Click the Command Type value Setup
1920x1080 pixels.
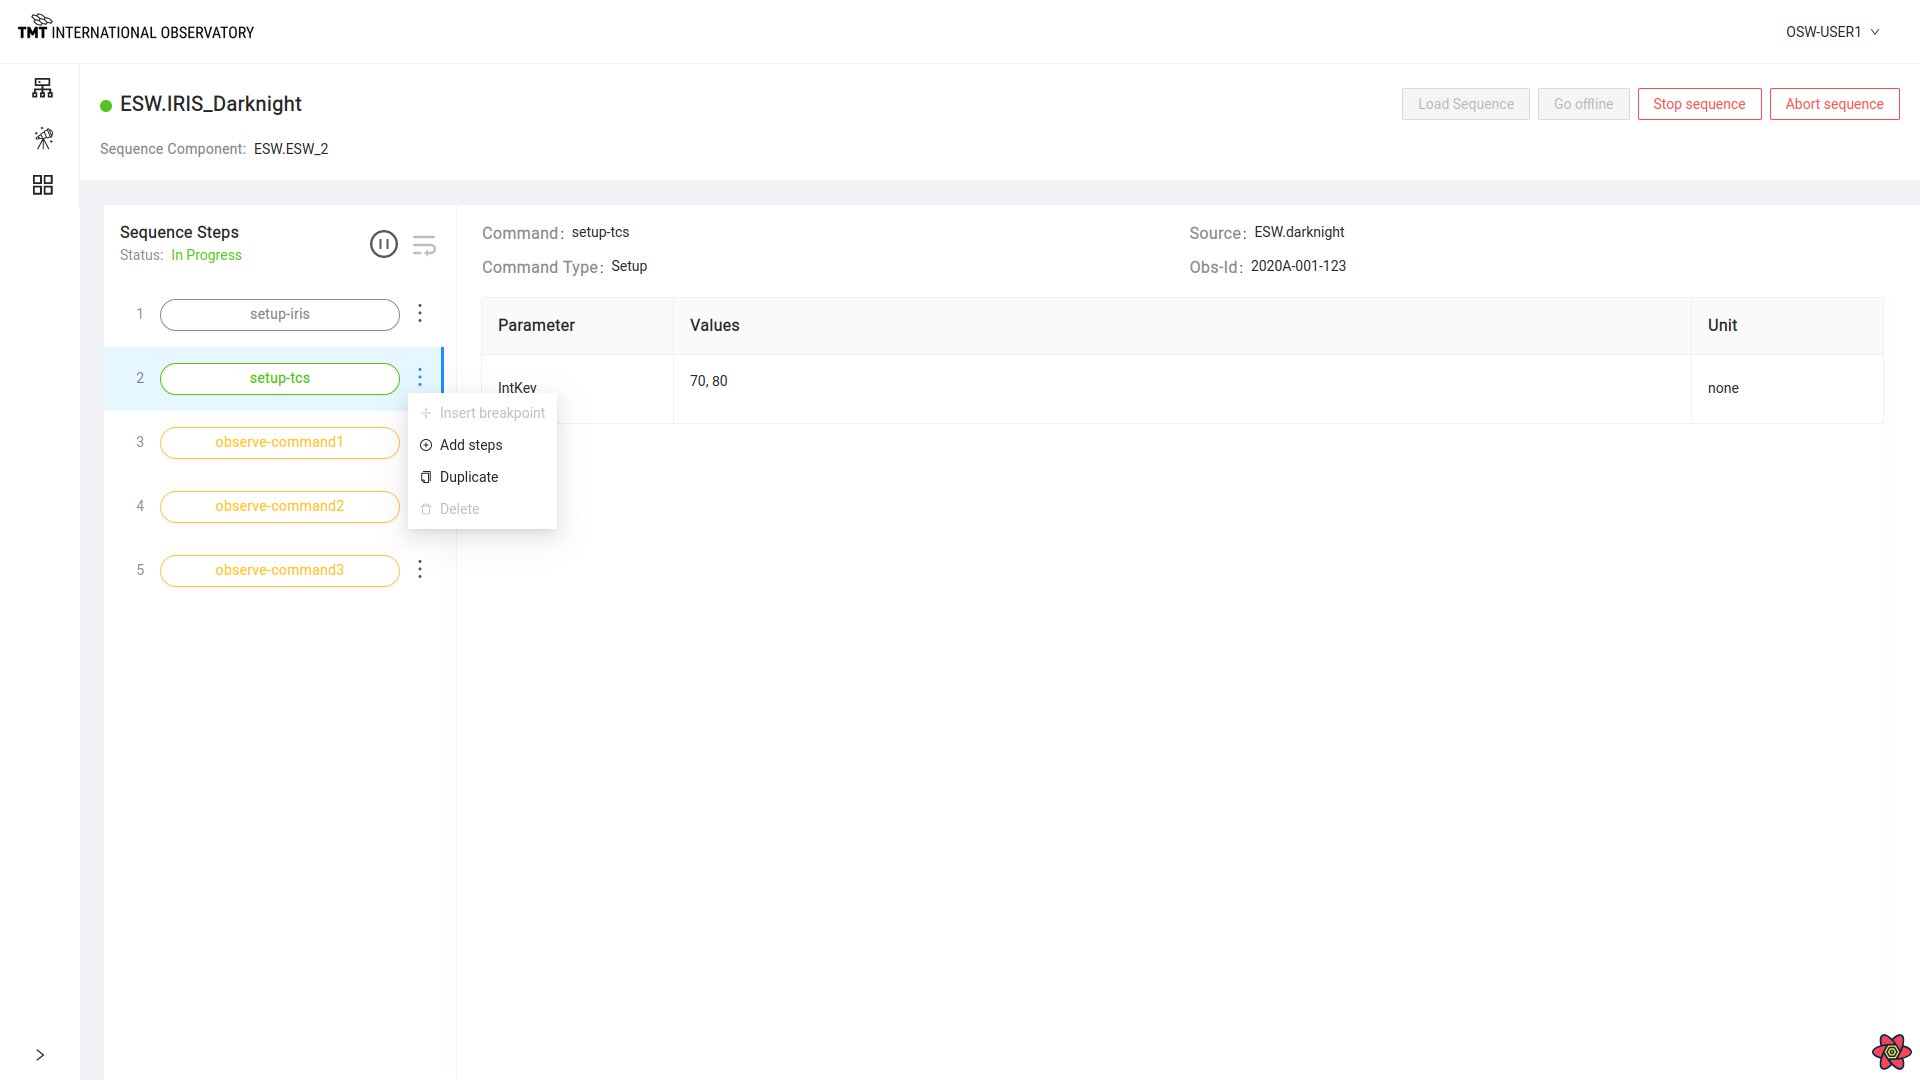point(629,266)
